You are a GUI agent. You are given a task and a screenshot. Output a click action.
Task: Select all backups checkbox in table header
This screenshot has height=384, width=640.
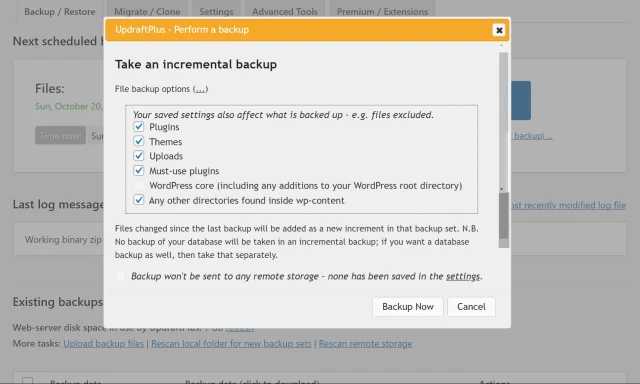click(27, 381)
